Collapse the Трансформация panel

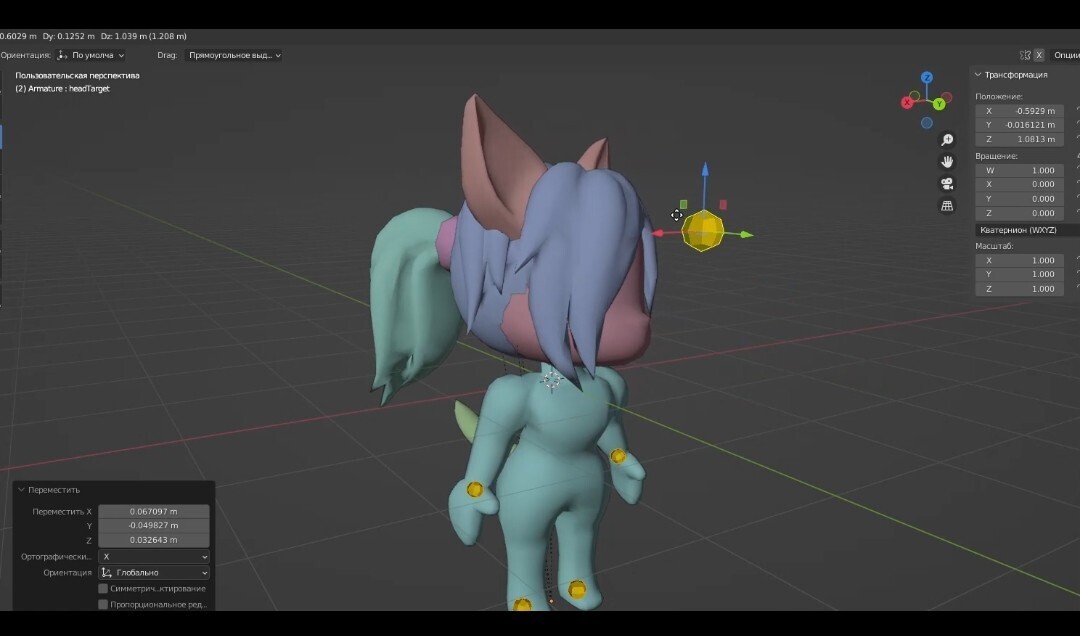point(978,74)
